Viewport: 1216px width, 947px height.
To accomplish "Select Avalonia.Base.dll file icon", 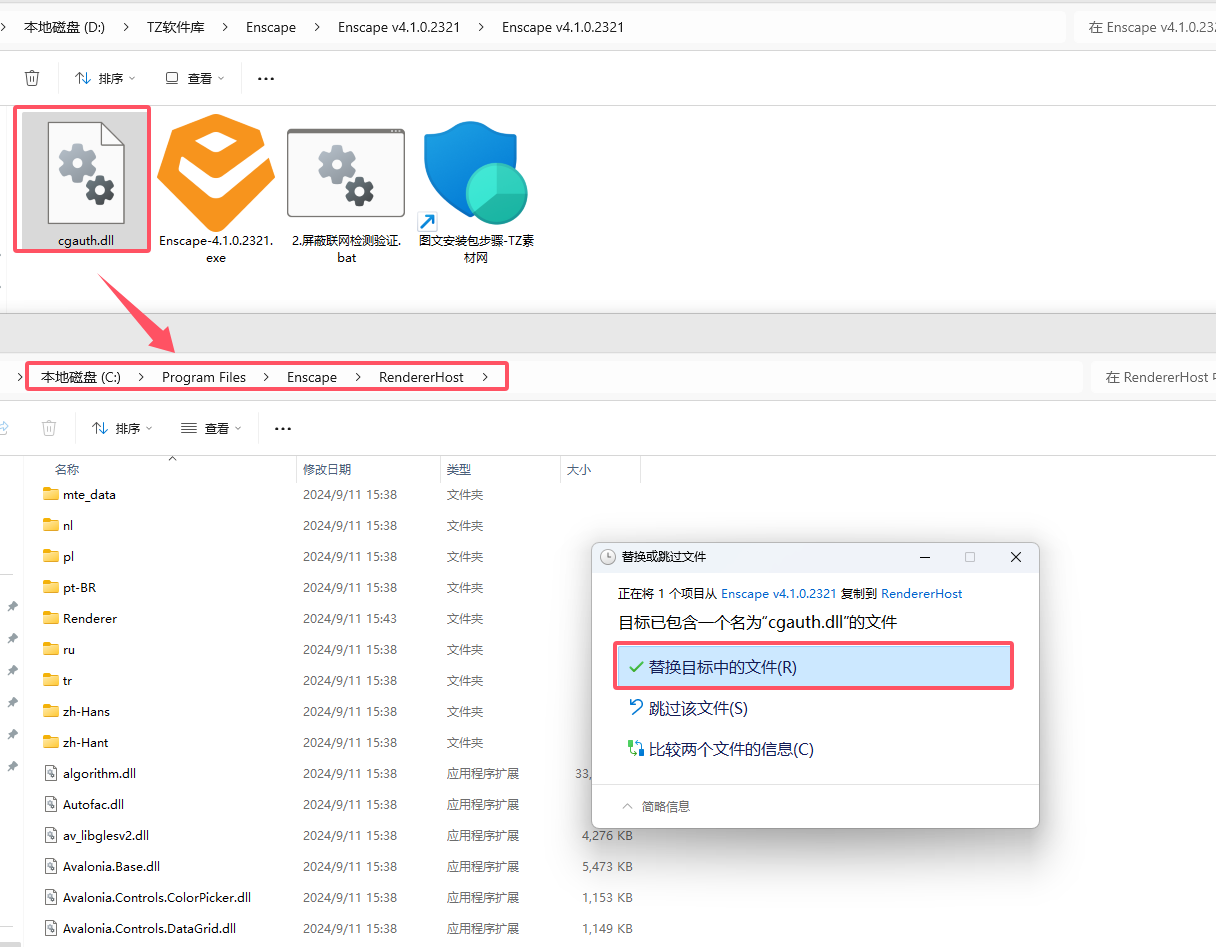I will 53,866.
